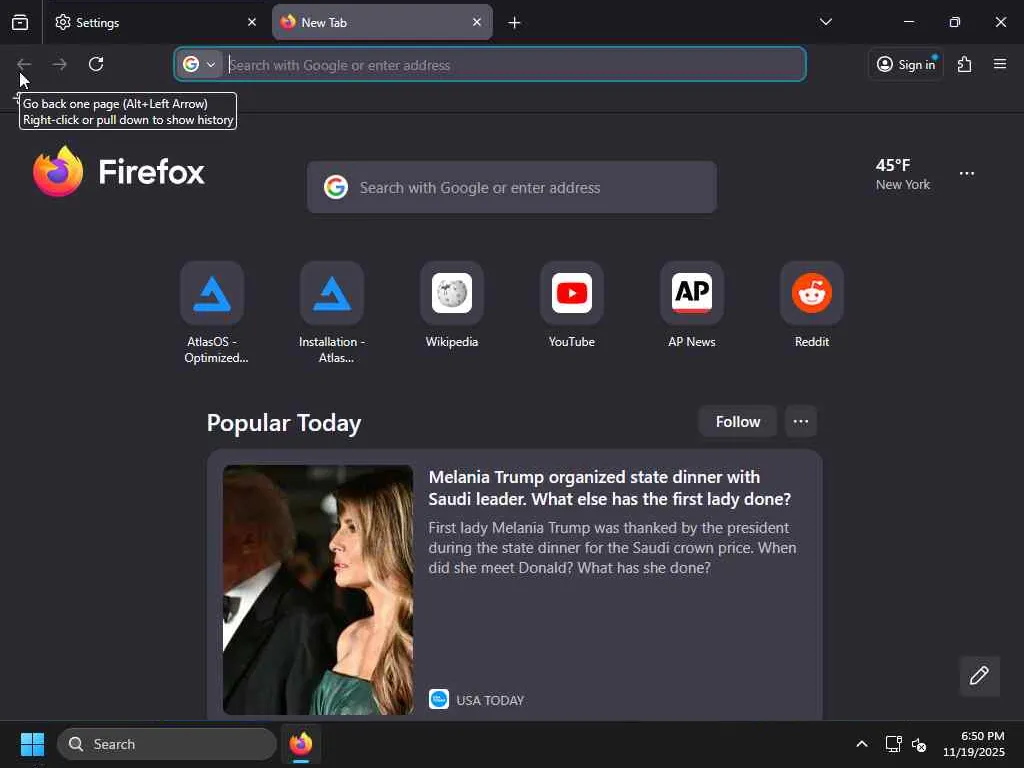Click the pencil customize page button
1024x768 pixels.
click(979, 676)
